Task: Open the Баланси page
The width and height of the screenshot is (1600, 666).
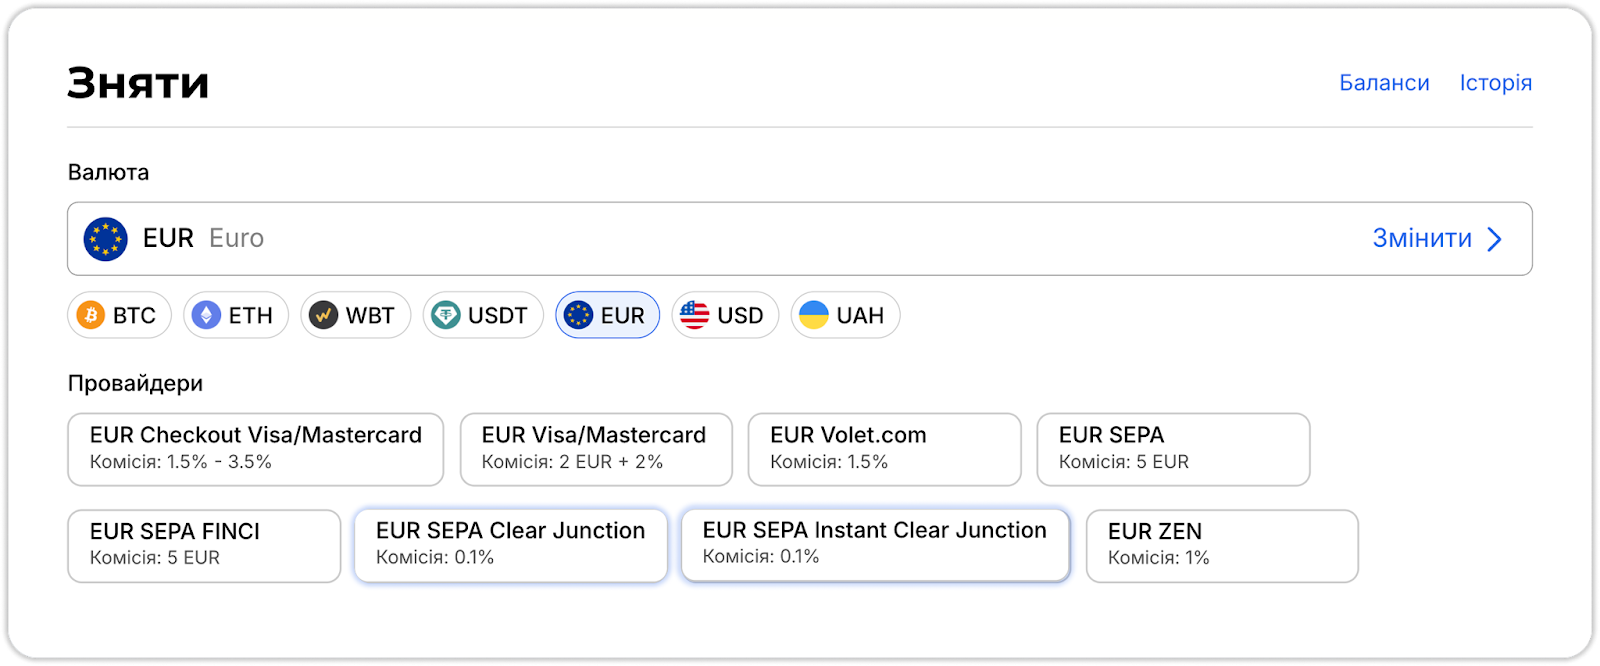Action: 1384,83
